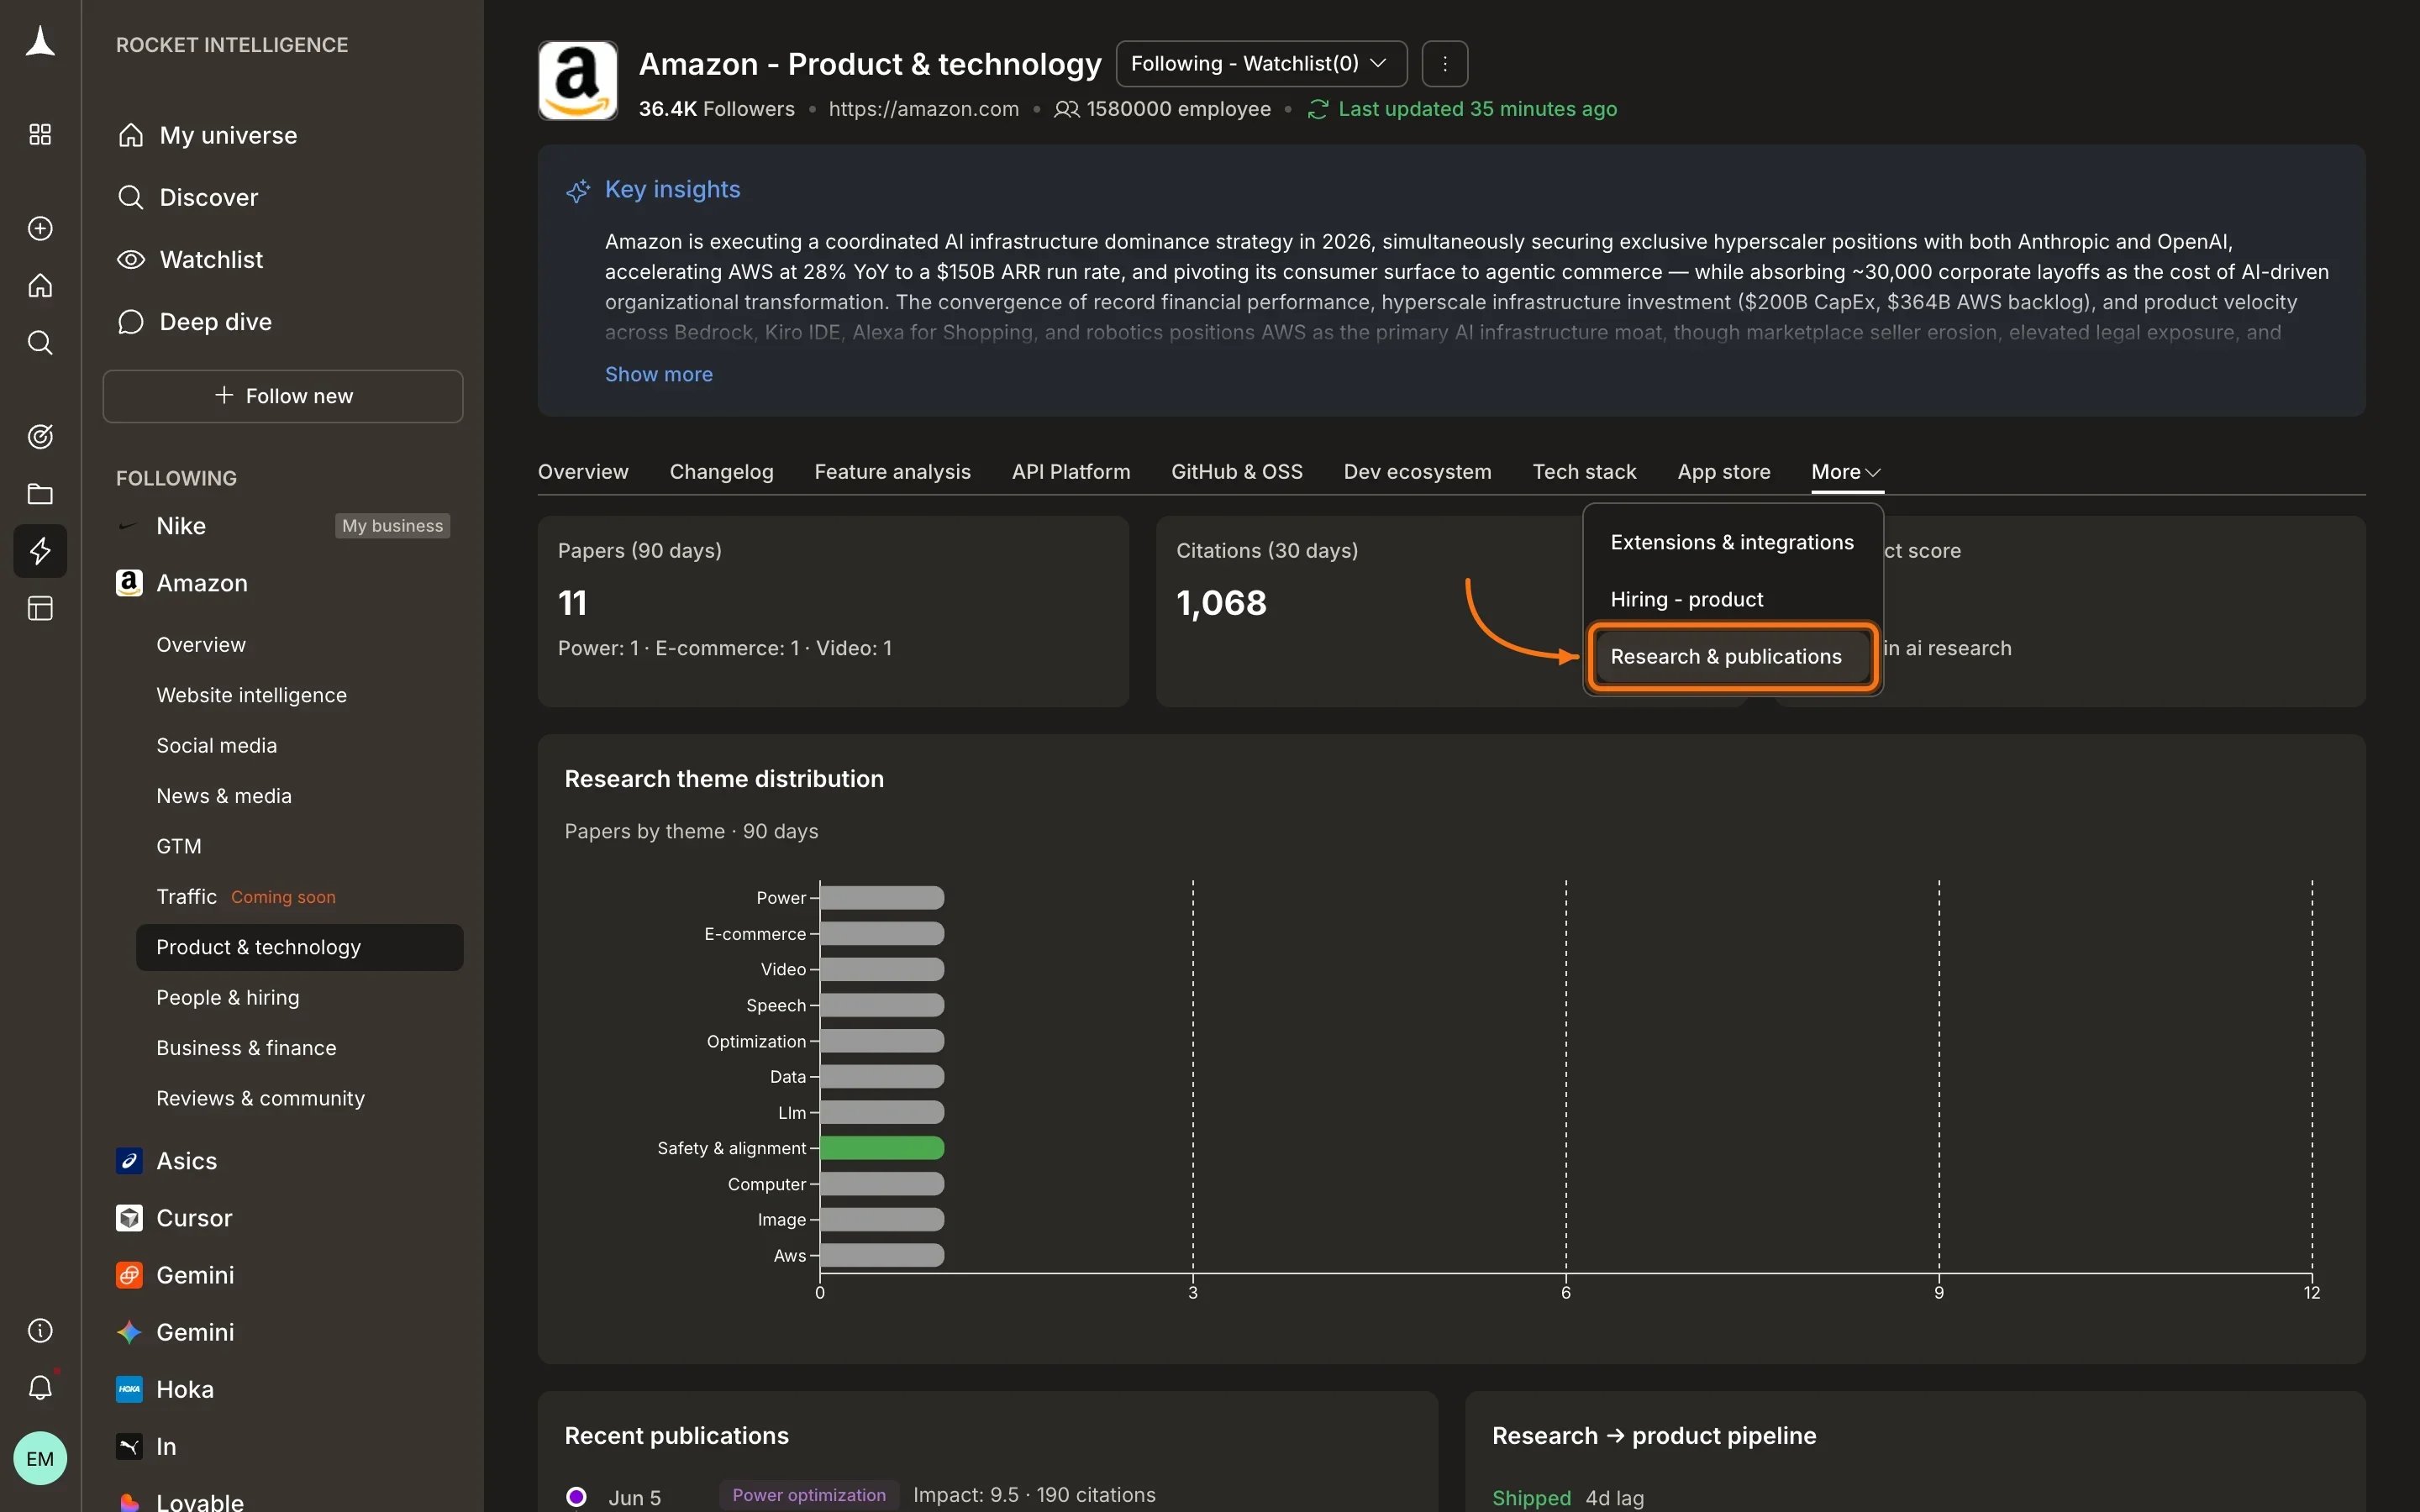Click the orange Gemini icon in Following list
The width and height of the screenshot is (2420, 1512).
(129, 1275)
